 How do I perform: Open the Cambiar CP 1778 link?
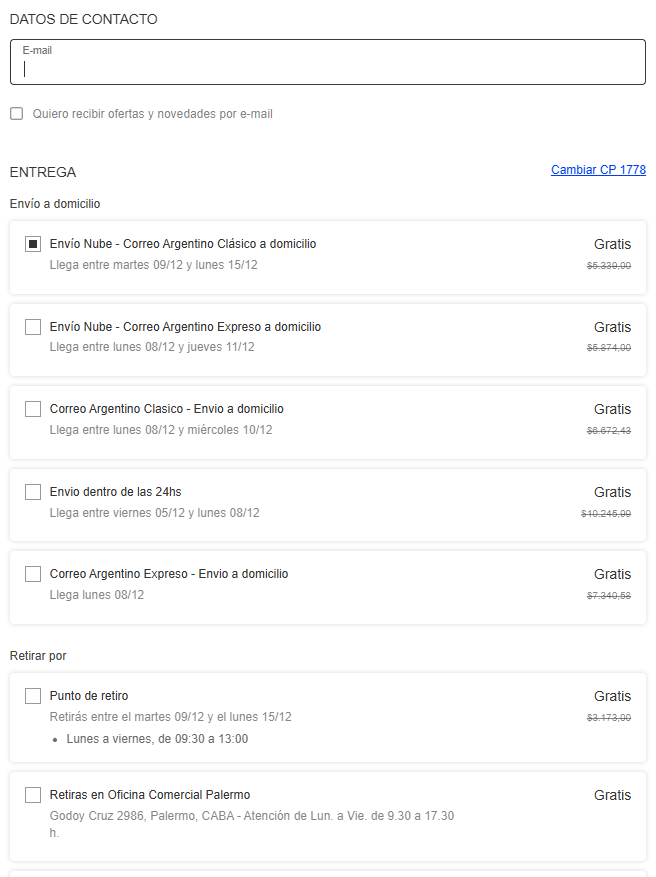pyautogui.click(x=598, y=170)
